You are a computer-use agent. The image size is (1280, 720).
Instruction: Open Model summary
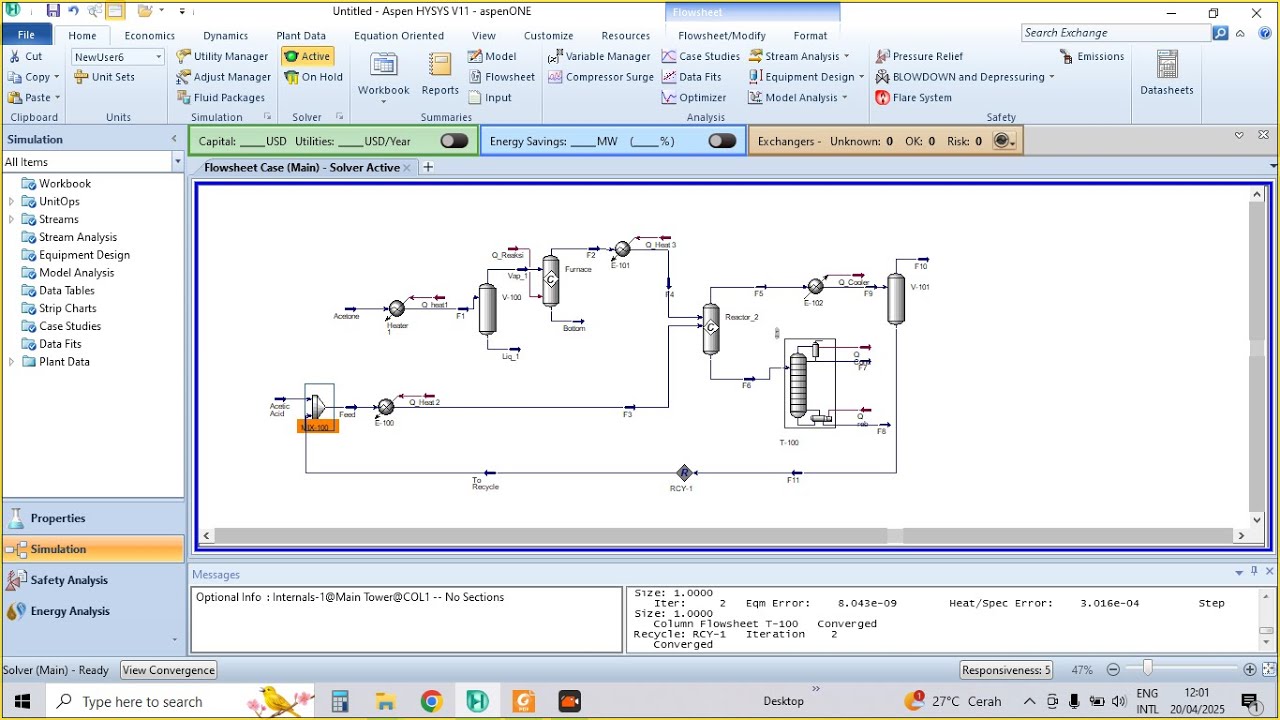coord(492,56)
